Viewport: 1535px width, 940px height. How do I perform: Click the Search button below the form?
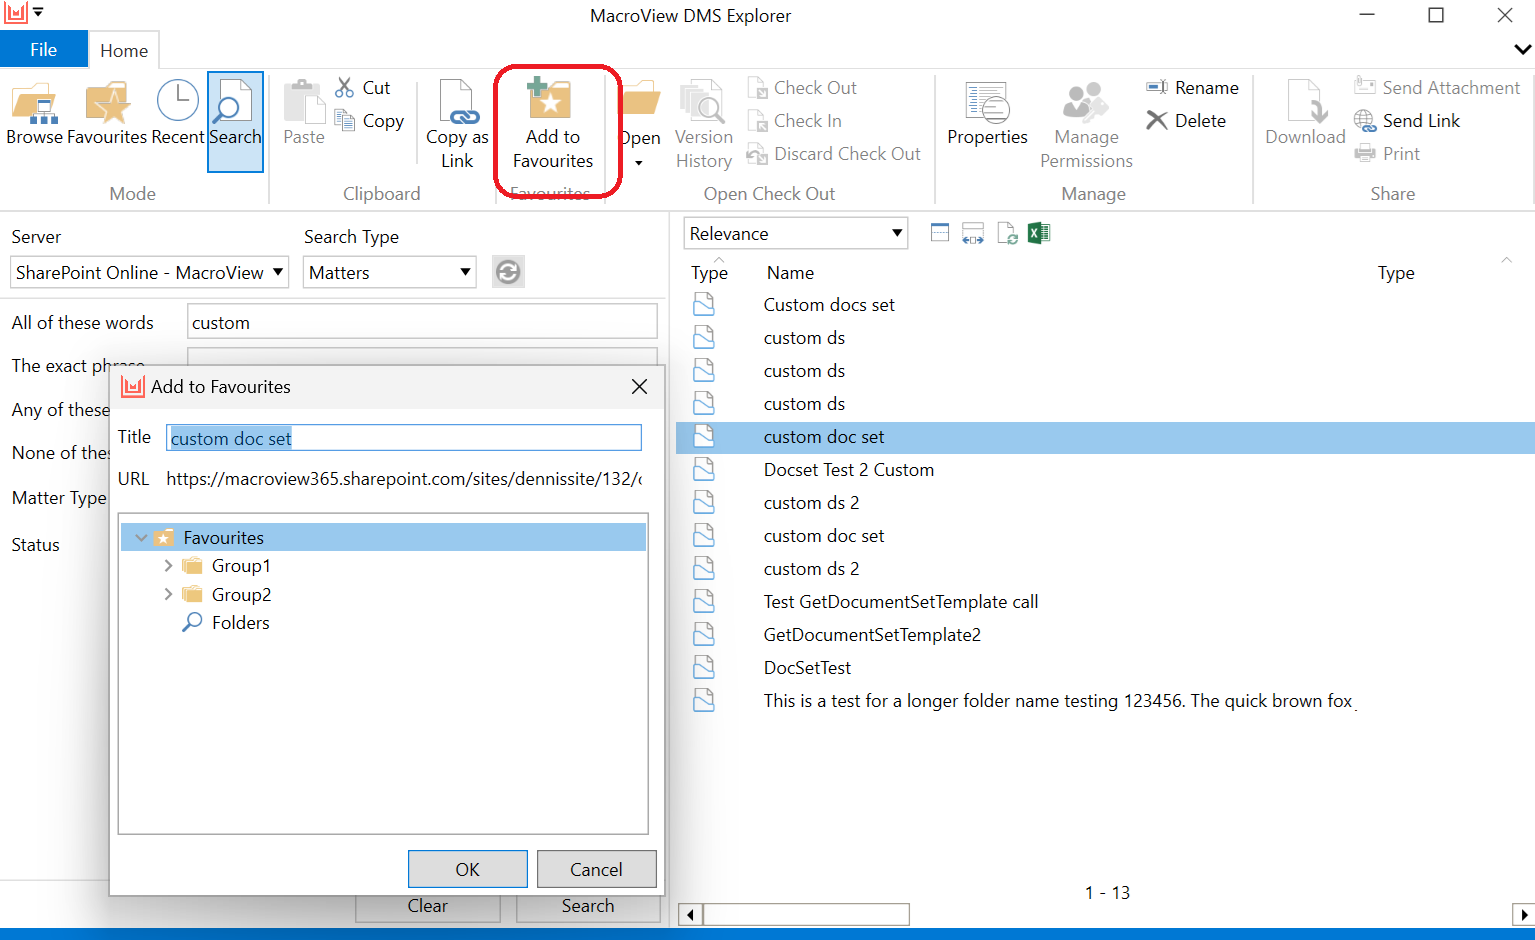click(588, 906)
